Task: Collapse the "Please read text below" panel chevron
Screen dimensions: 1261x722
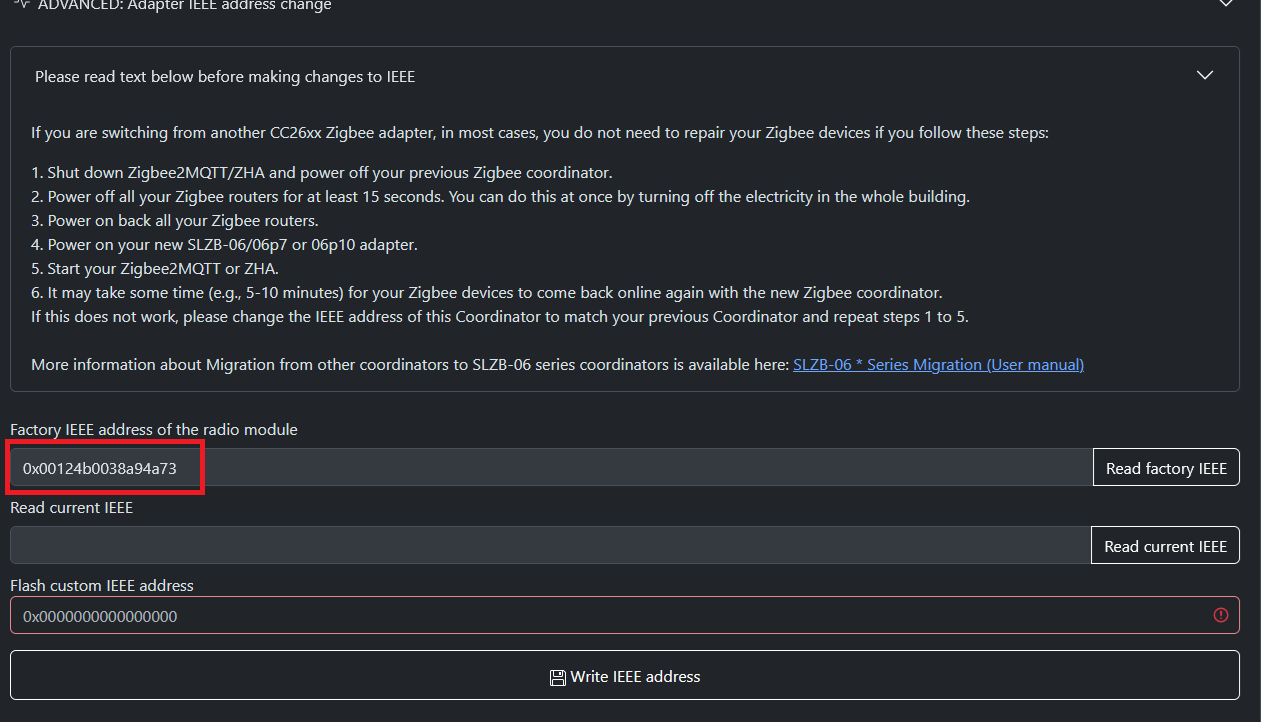Action: [x=1205, y=76]
